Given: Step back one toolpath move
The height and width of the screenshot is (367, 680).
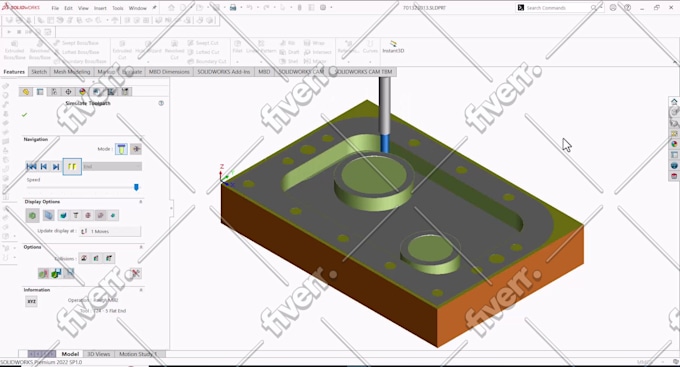Looking at the screenshot, I should (x=44, y=167).
